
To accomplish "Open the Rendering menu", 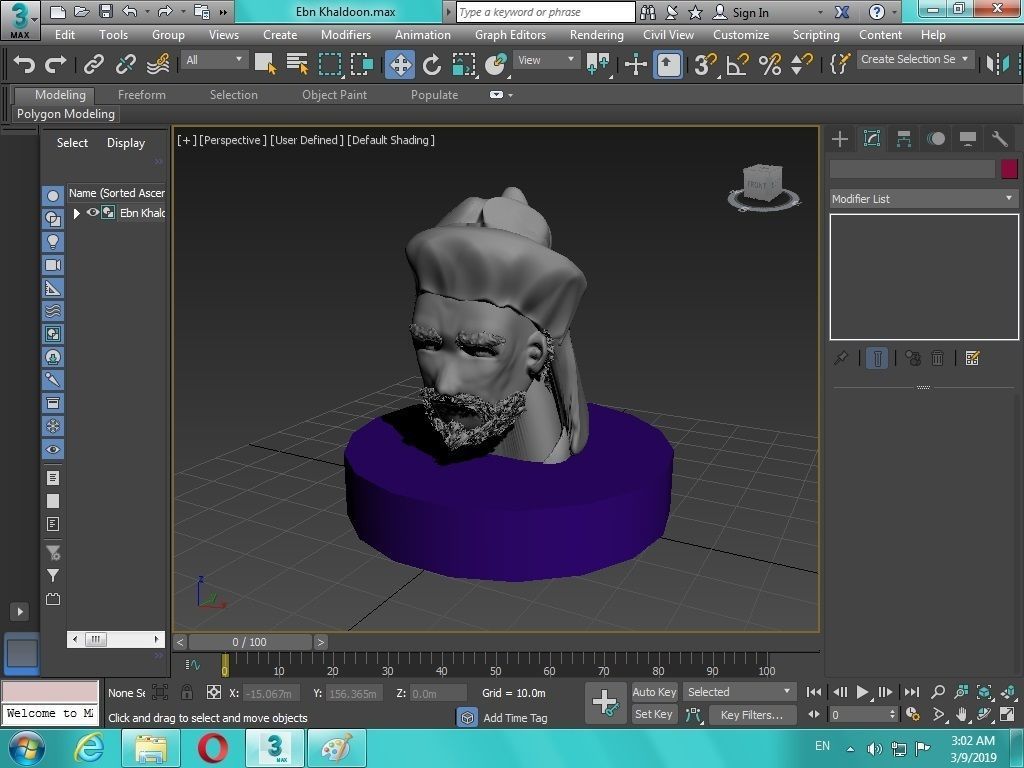I will 596,35.
